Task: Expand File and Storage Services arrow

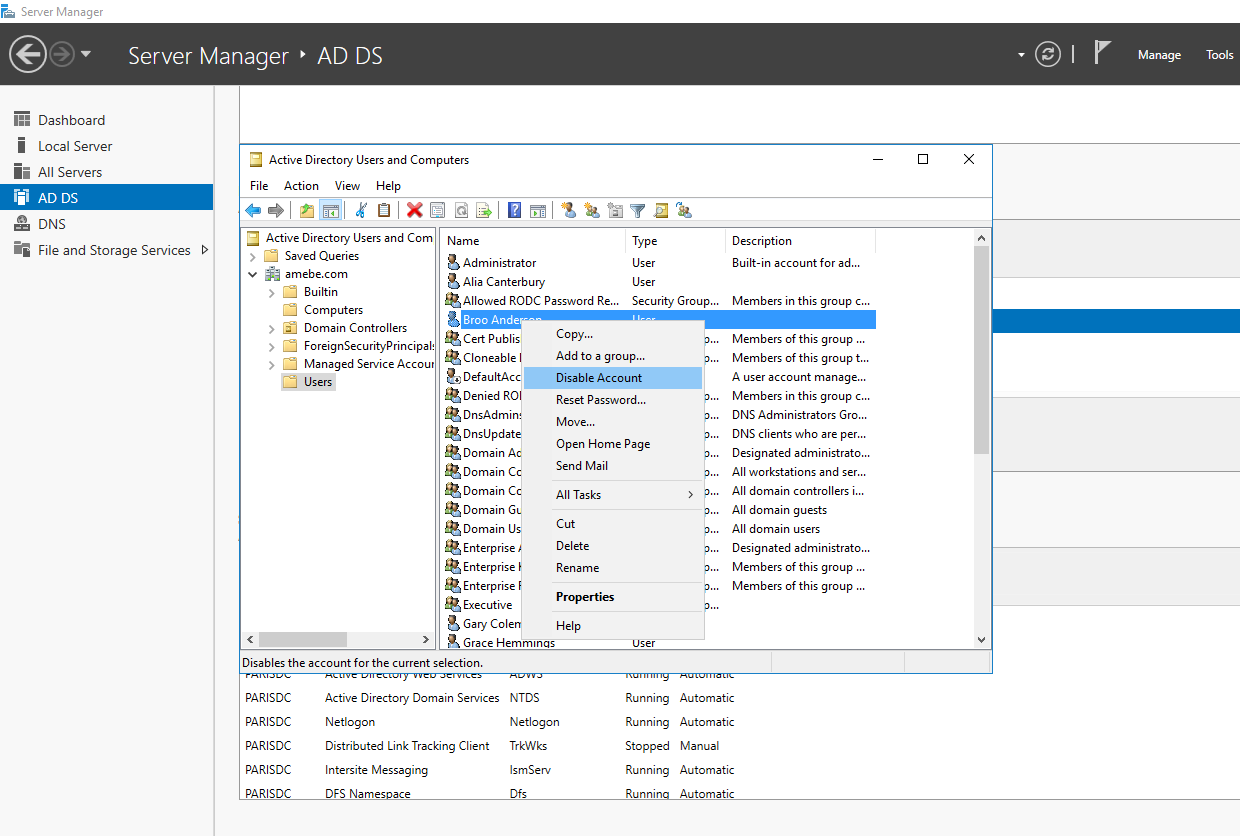Action: click(x=205, y=250)
